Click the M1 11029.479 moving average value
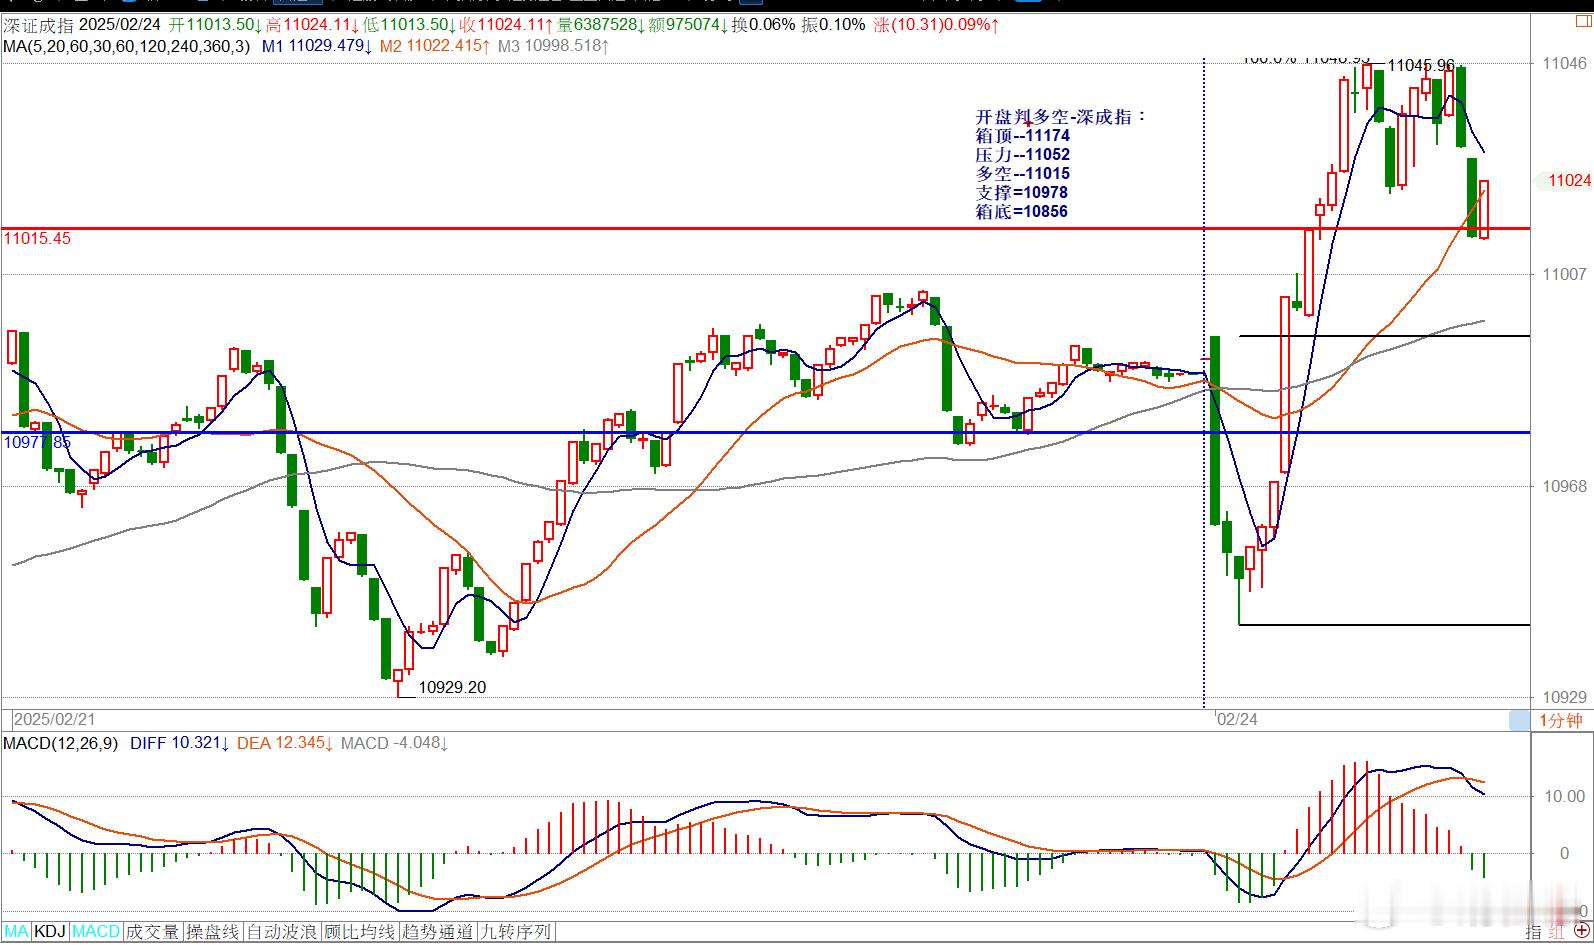1594x945 pixels. (x=317, y=46)
